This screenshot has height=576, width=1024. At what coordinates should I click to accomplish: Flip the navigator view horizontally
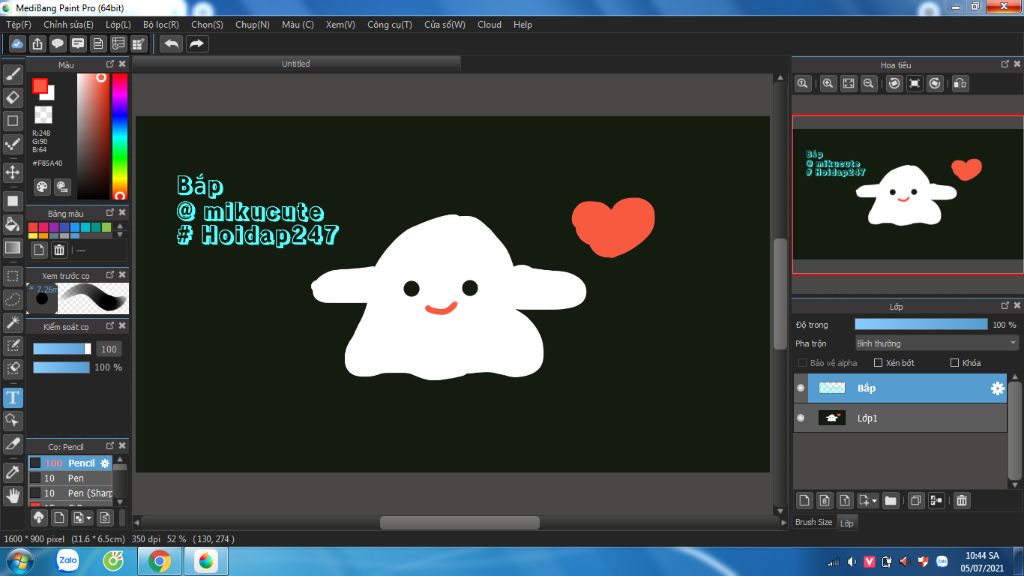[x=960, y=84]
